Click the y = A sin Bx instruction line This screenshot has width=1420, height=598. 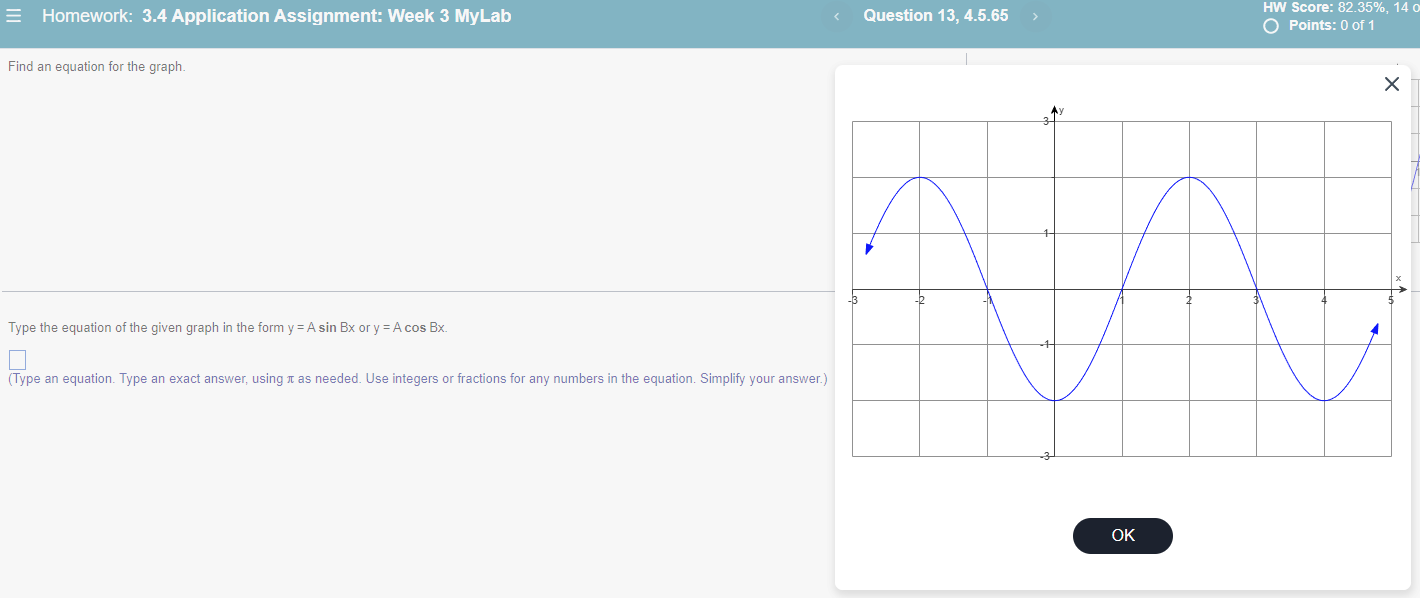click(227, 327)
